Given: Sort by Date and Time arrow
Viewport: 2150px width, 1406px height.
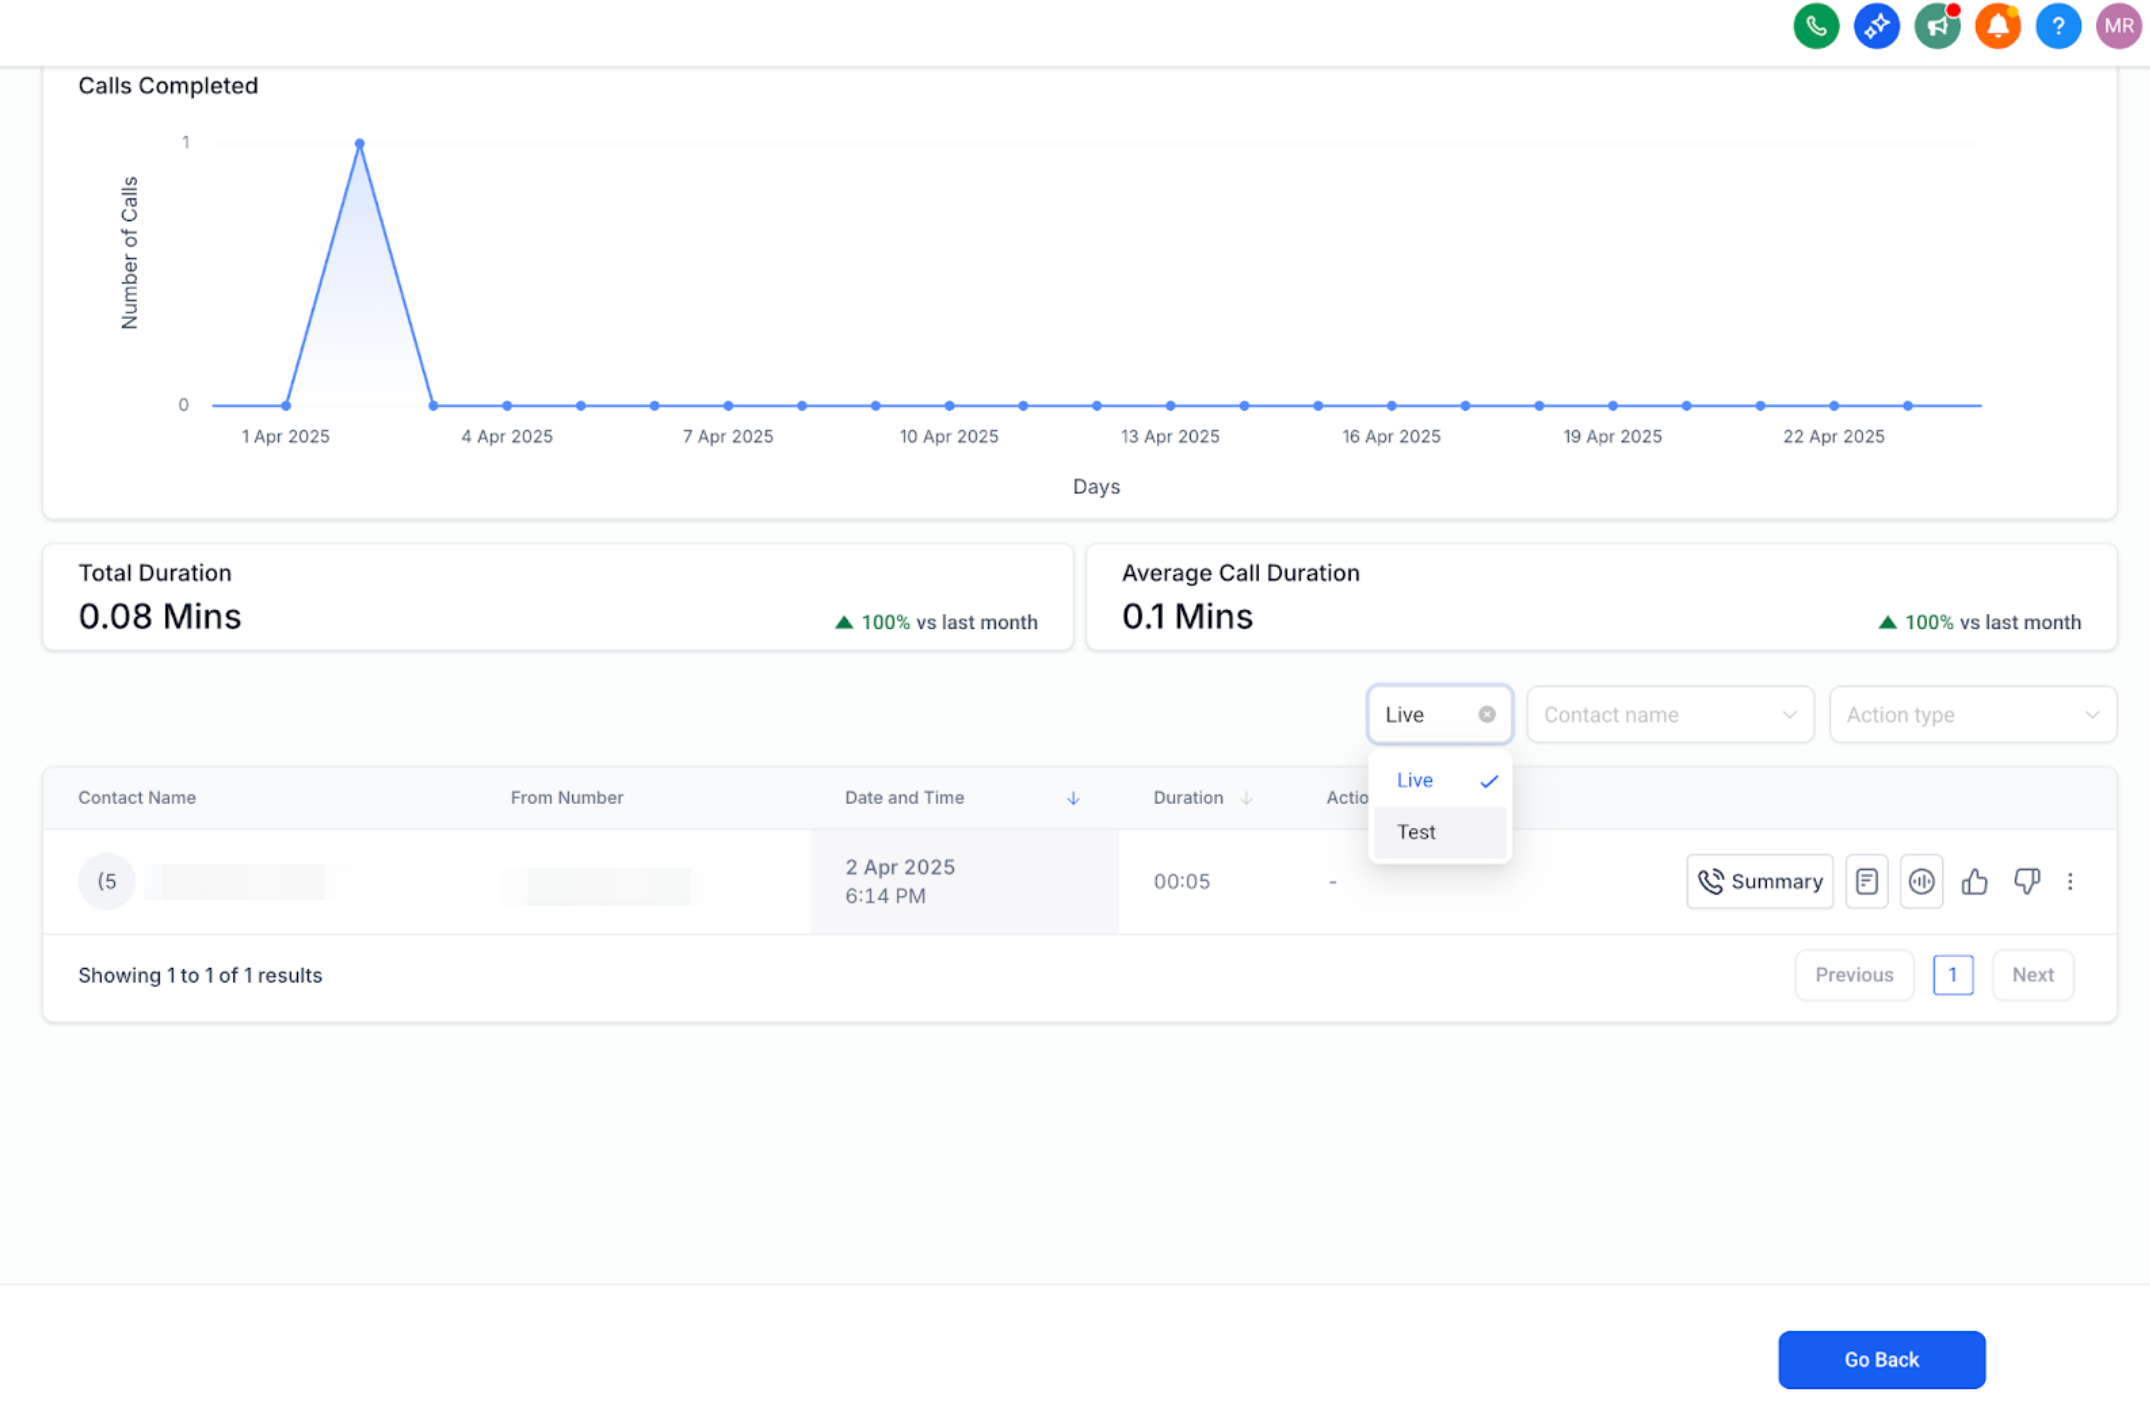Looking at the screenshot, I should pyautogui.click(x=1073, y=798).
